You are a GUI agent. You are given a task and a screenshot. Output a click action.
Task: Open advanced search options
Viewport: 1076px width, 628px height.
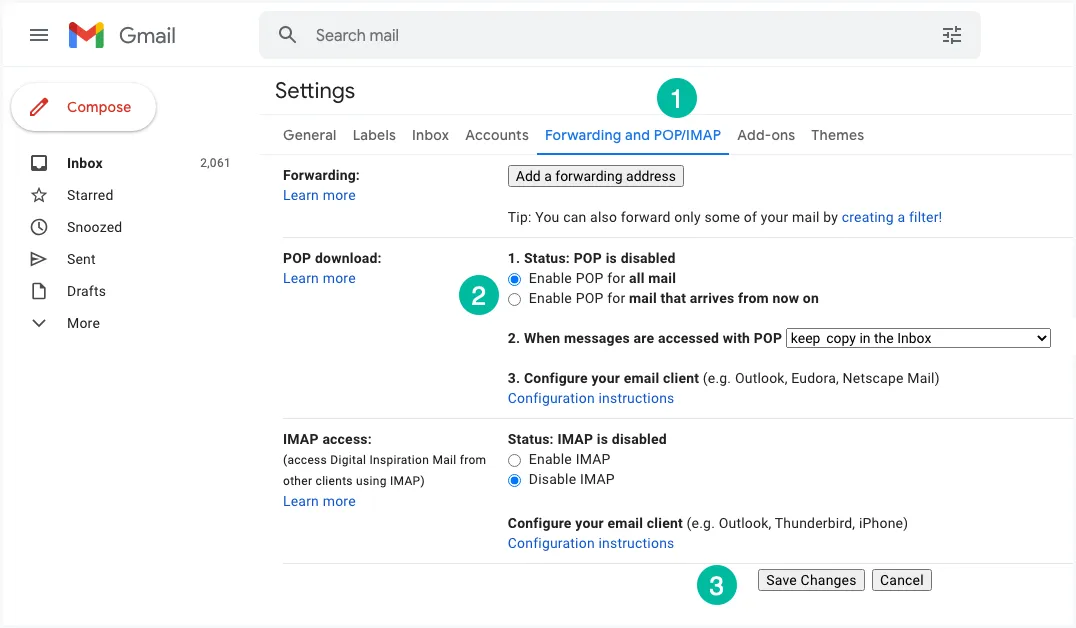pyautogui.click(x=952, y=35)
